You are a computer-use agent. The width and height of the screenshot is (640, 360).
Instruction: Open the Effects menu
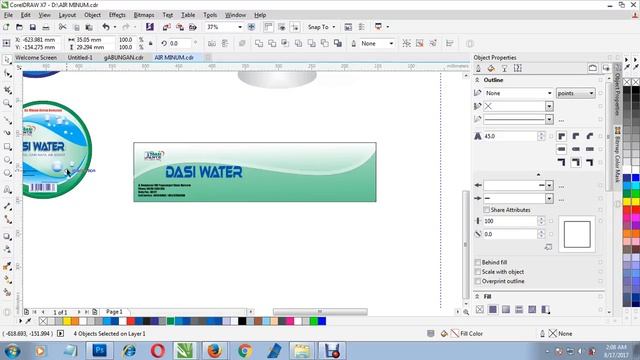117,15
